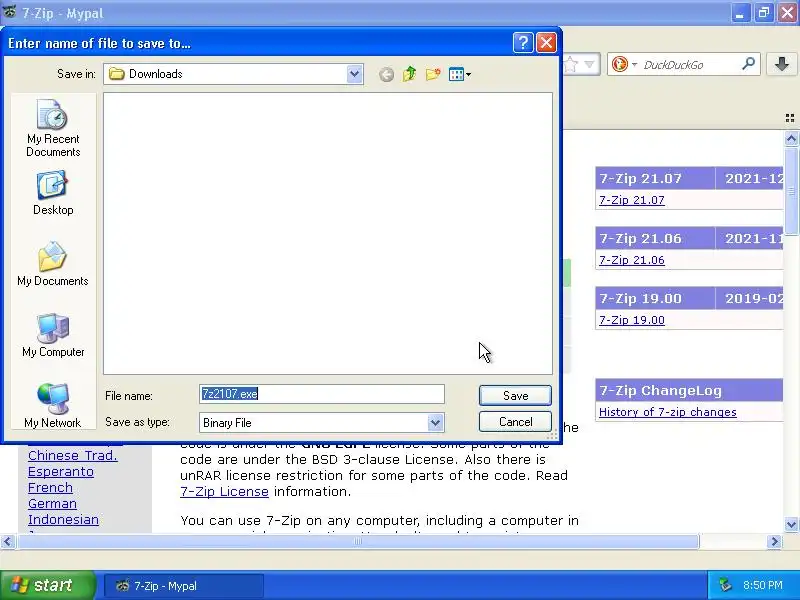Click the horizontal scrollbar right arrow
The width and height of the screenshot is (800, 600).
[774, 541]
